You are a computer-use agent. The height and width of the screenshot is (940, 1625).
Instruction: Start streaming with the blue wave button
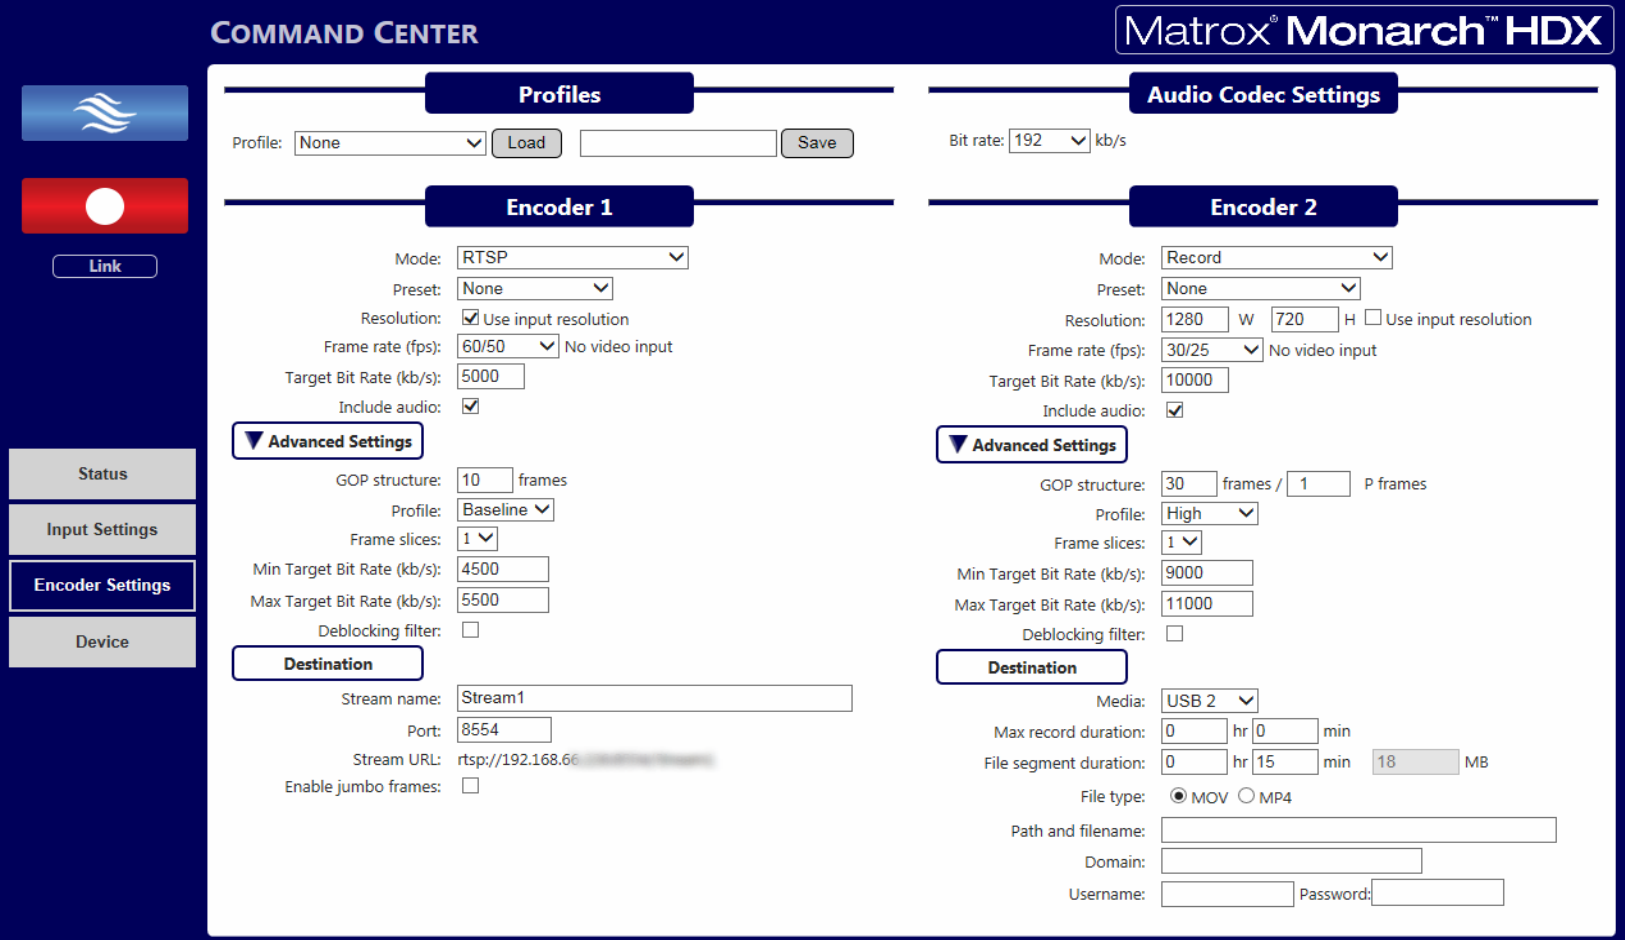point(105,113)
